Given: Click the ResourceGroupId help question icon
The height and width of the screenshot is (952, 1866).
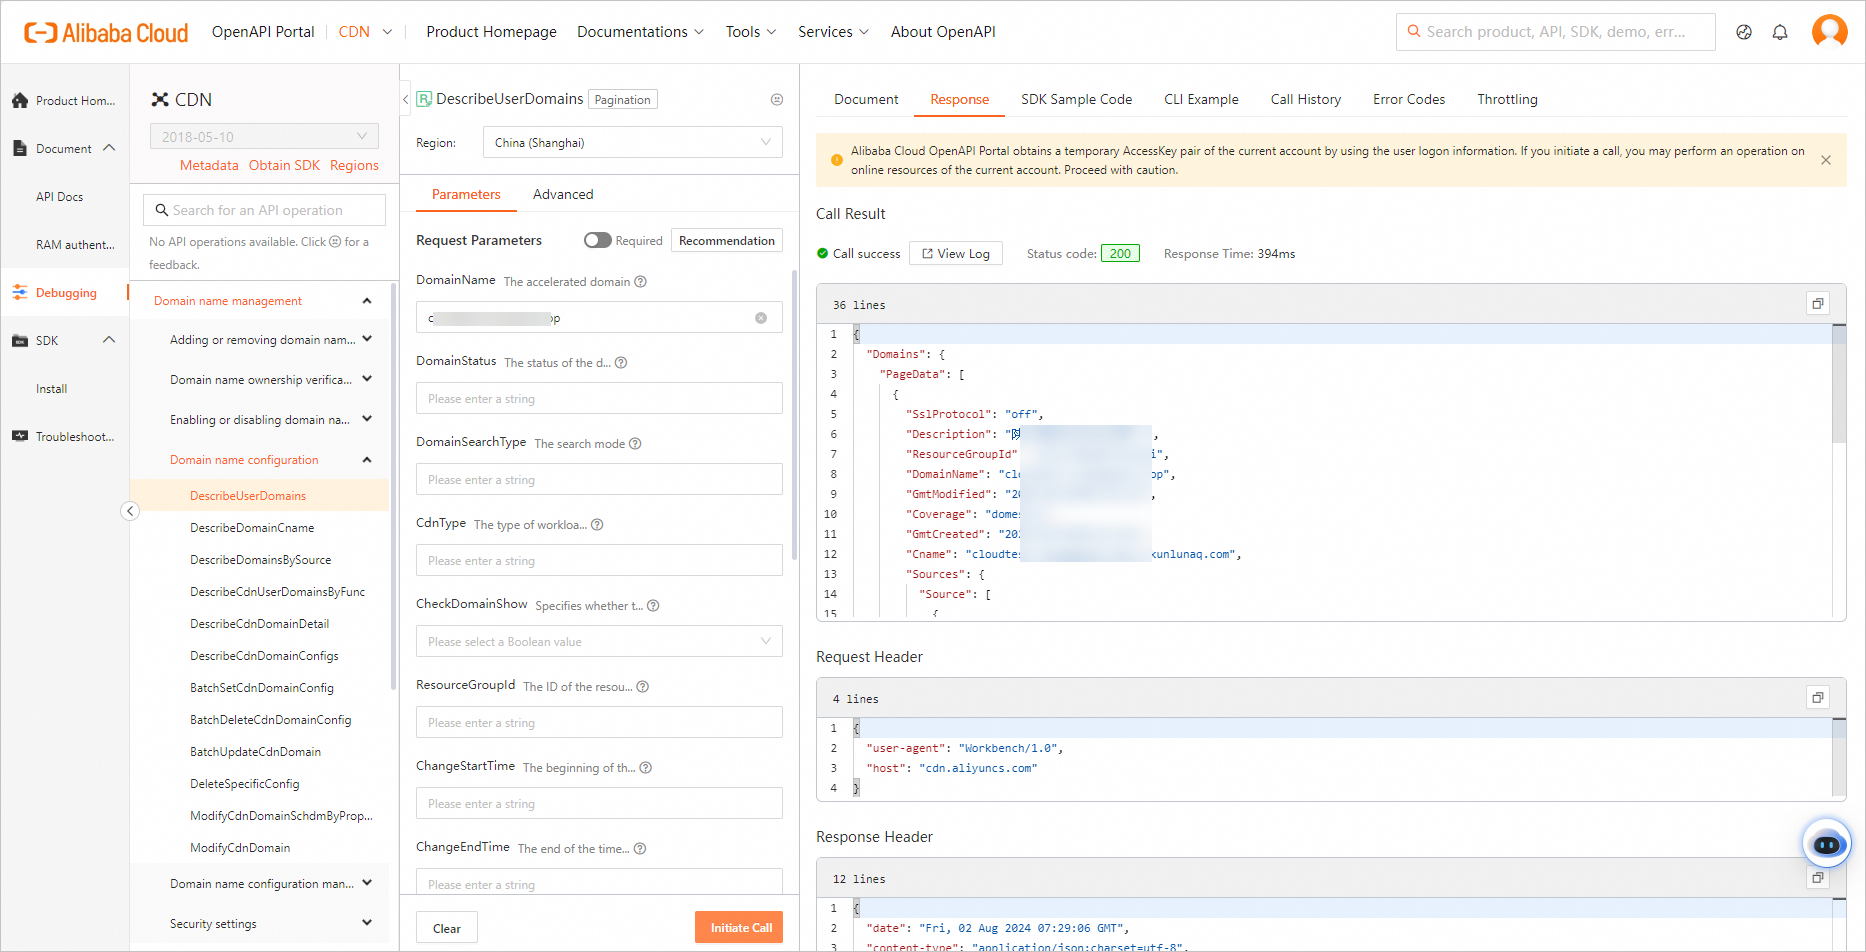Looking at the screenshot, I should 643,687.
